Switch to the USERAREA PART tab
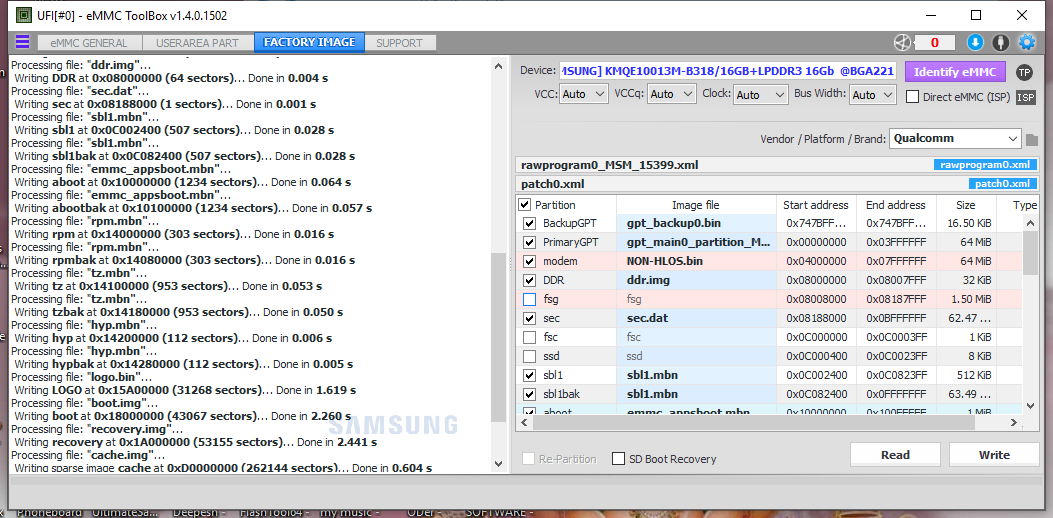 coord(197,43)
